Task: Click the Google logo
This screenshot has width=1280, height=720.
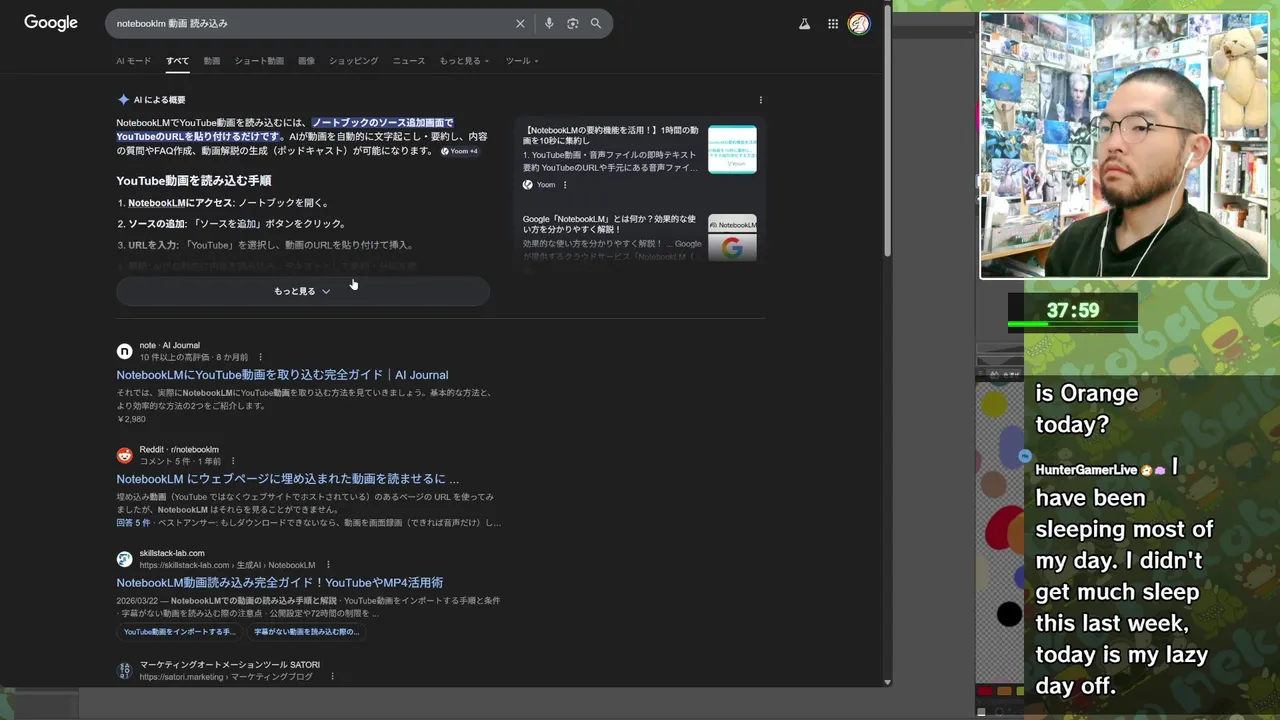Action: point(51,23)
